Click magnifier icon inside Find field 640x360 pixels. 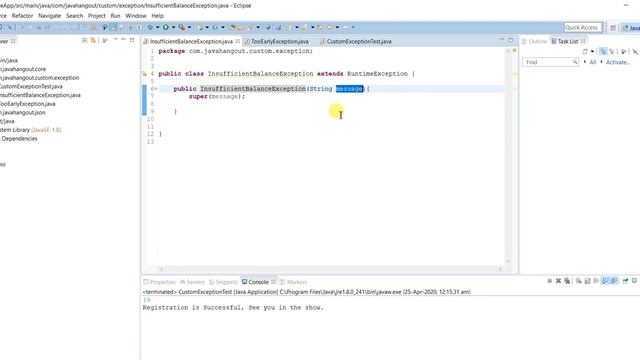(x=575, y=62)
